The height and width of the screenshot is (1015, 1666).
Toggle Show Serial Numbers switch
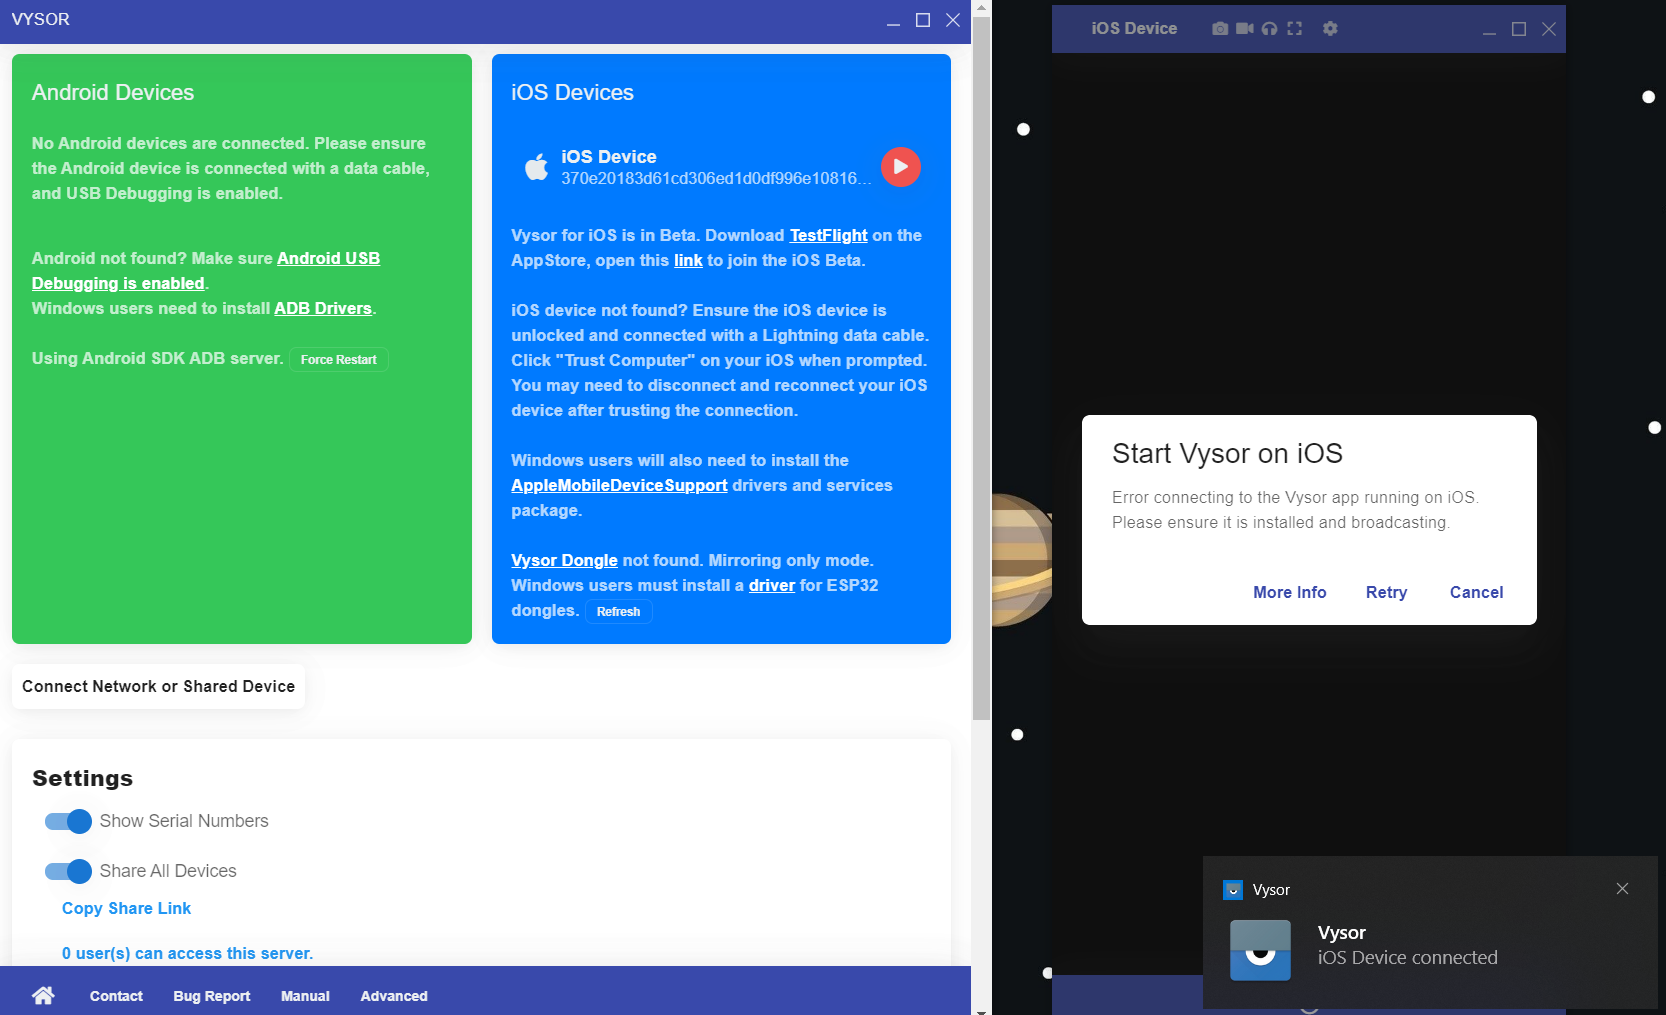68,822
